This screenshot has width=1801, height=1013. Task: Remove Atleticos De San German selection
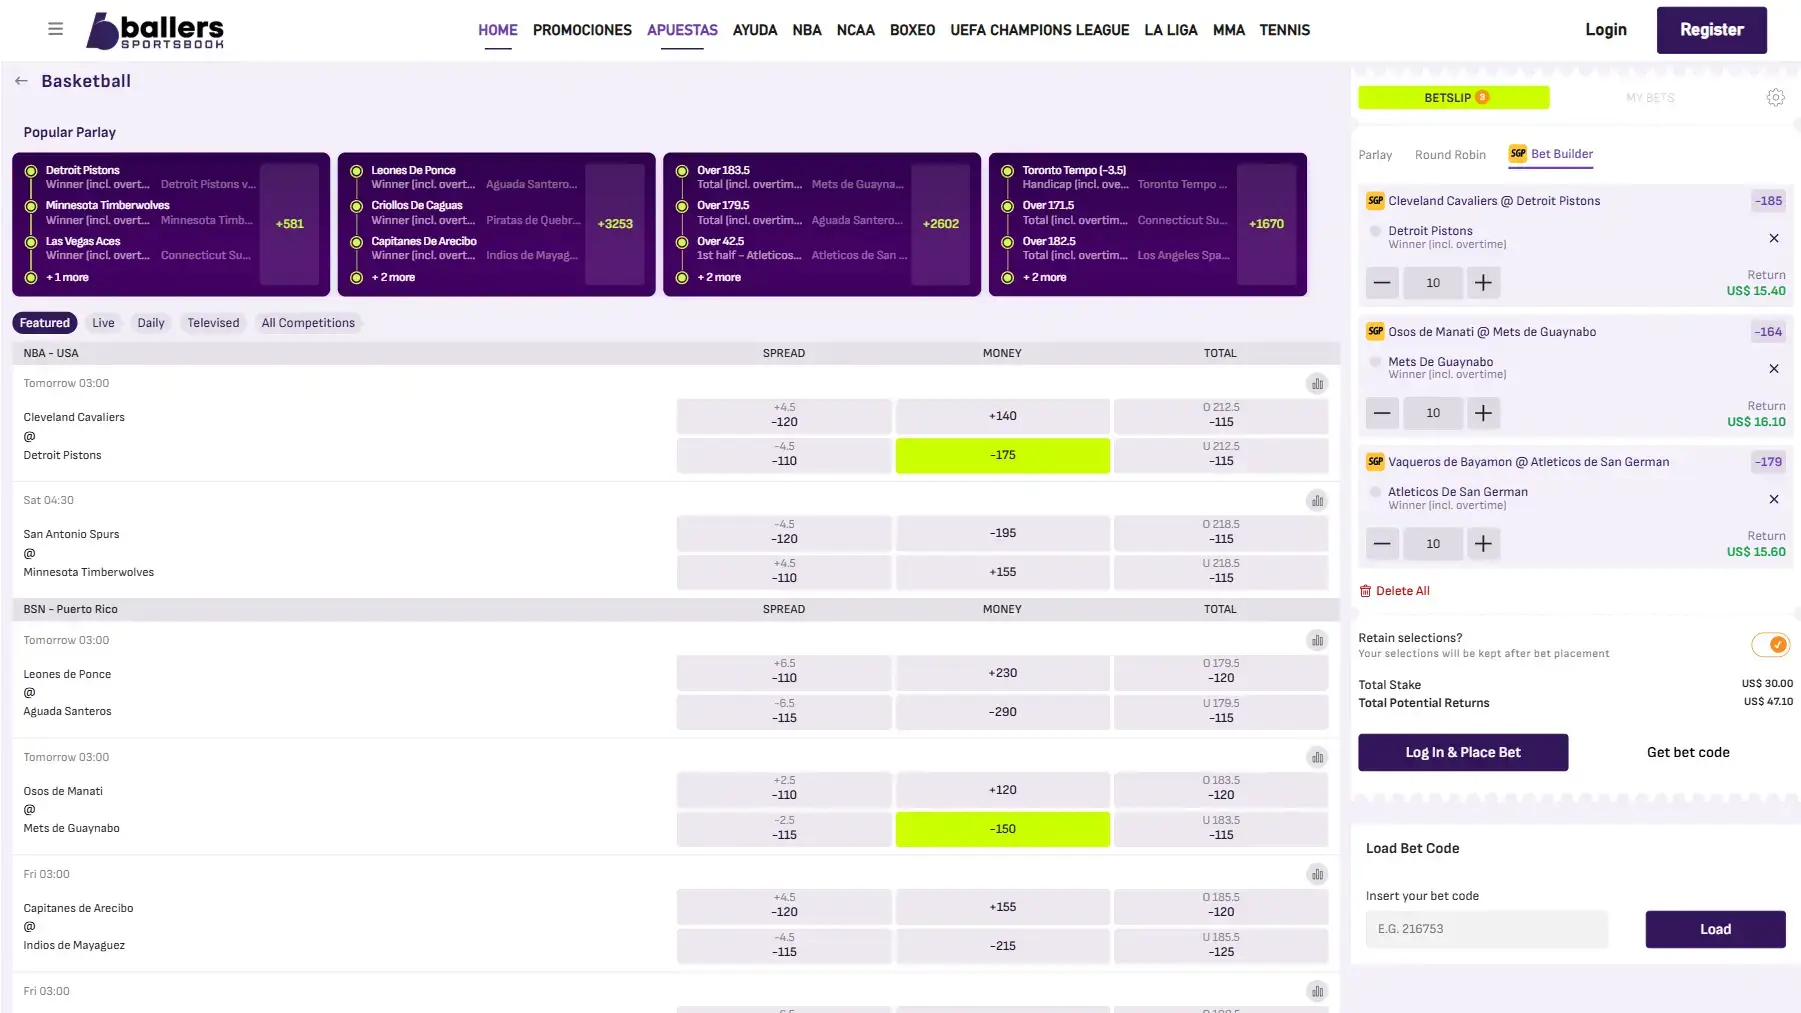click(x=1774, y=499)
